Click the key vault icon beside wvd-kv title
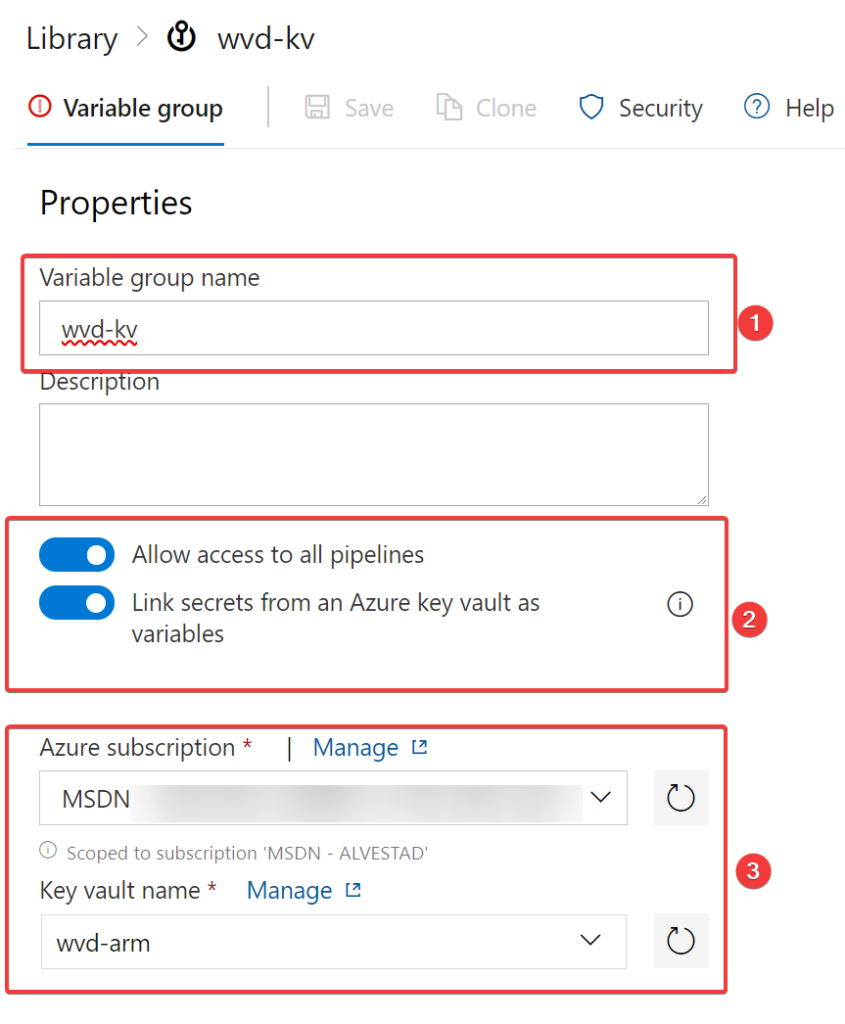The width and height of the screenshot is (845, 1024). 182,39
